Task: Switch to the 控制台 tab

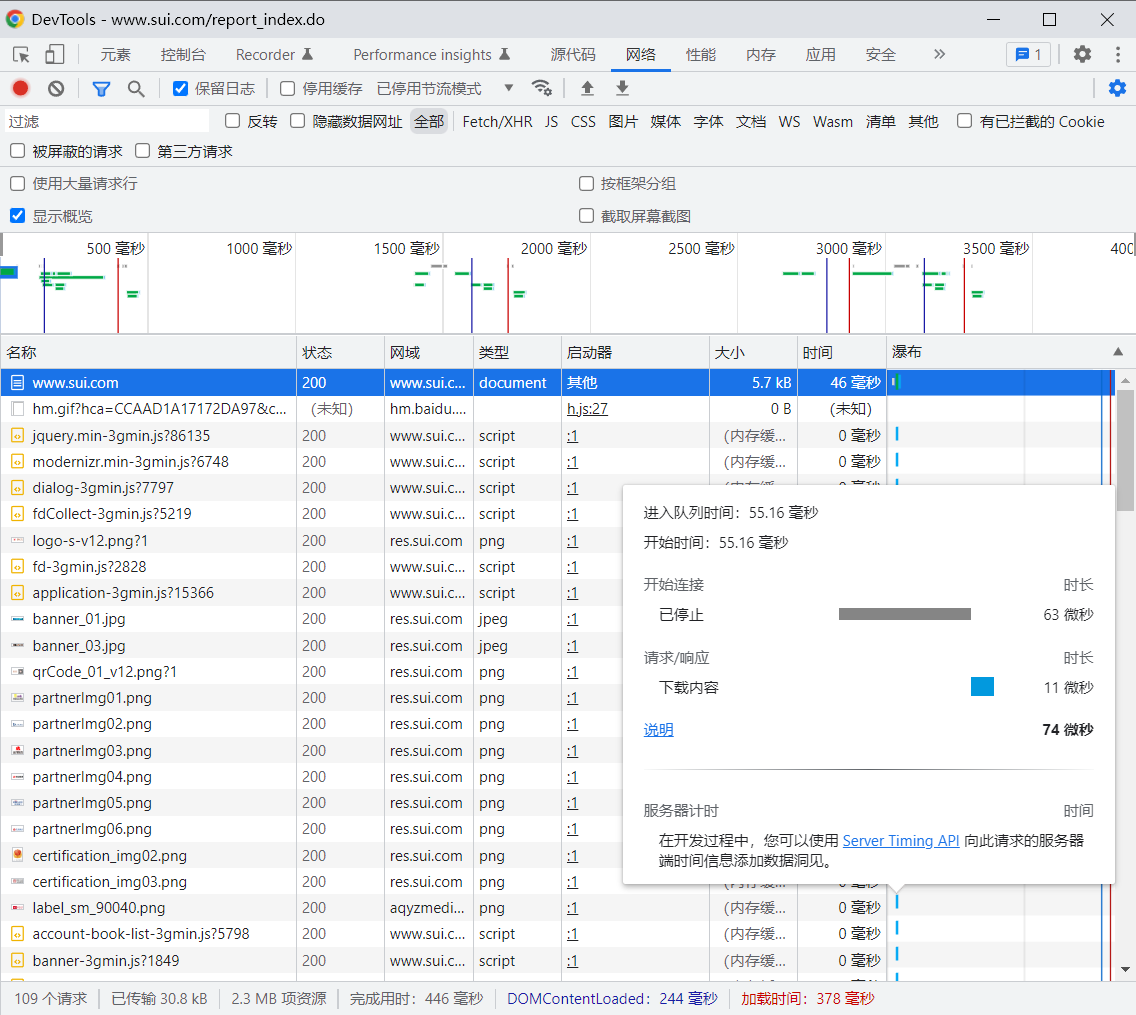Action: click(x=183, y=55)
